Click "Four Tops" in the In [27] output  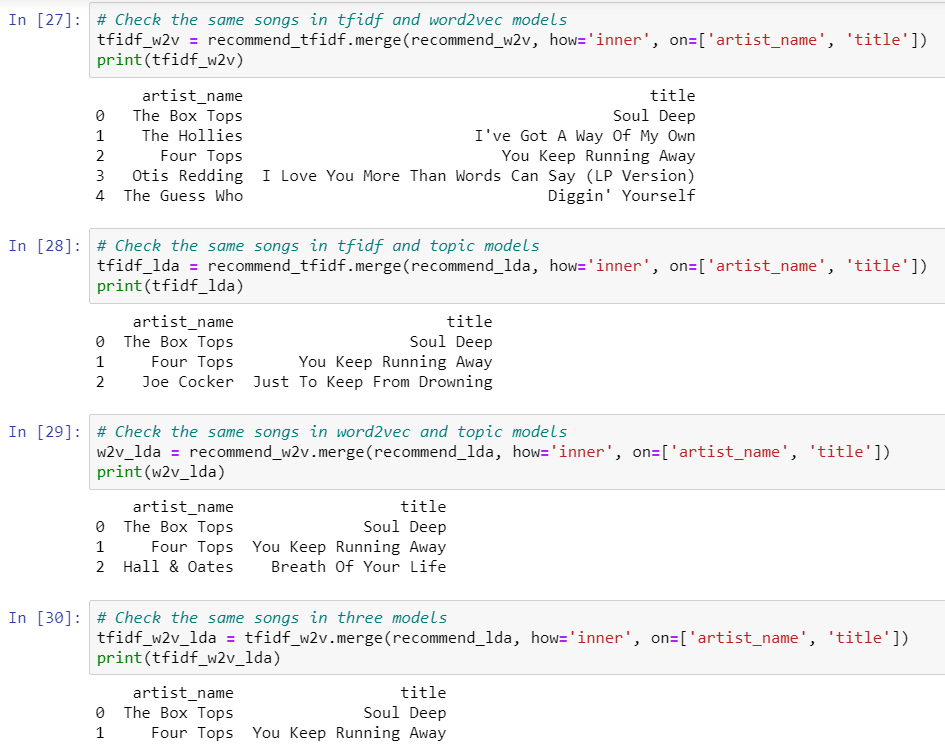[x=201, y=156]
